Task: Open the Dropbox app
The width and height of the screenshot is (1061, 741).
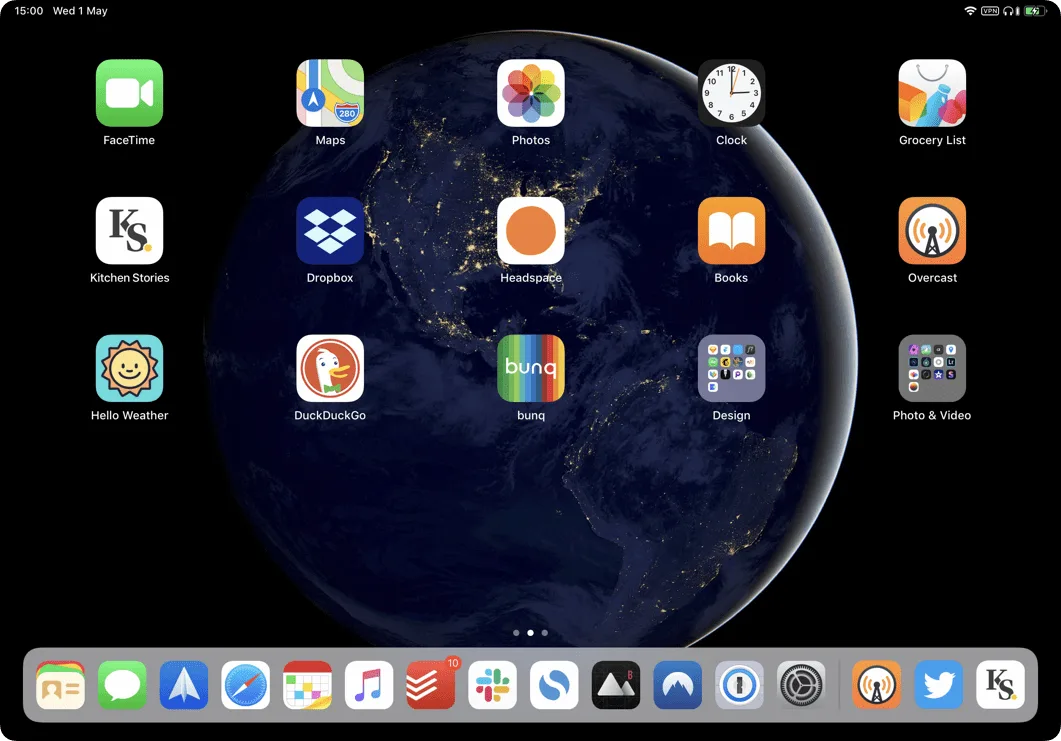Action: click(330, 231)
